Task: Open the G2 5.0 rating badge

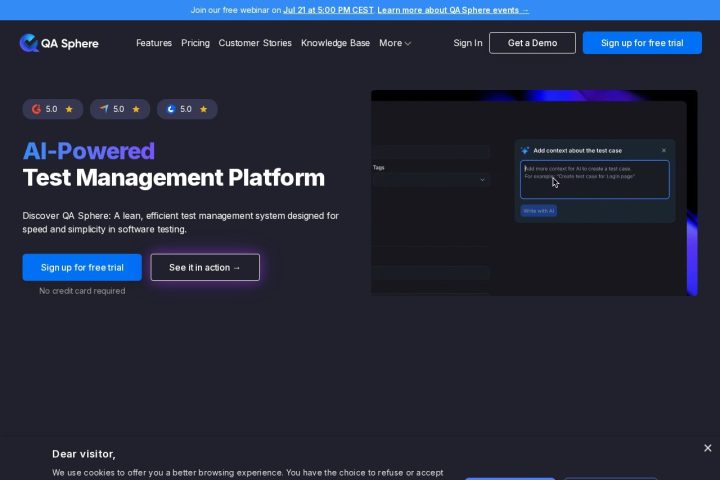Action: [x=52, y=109]
